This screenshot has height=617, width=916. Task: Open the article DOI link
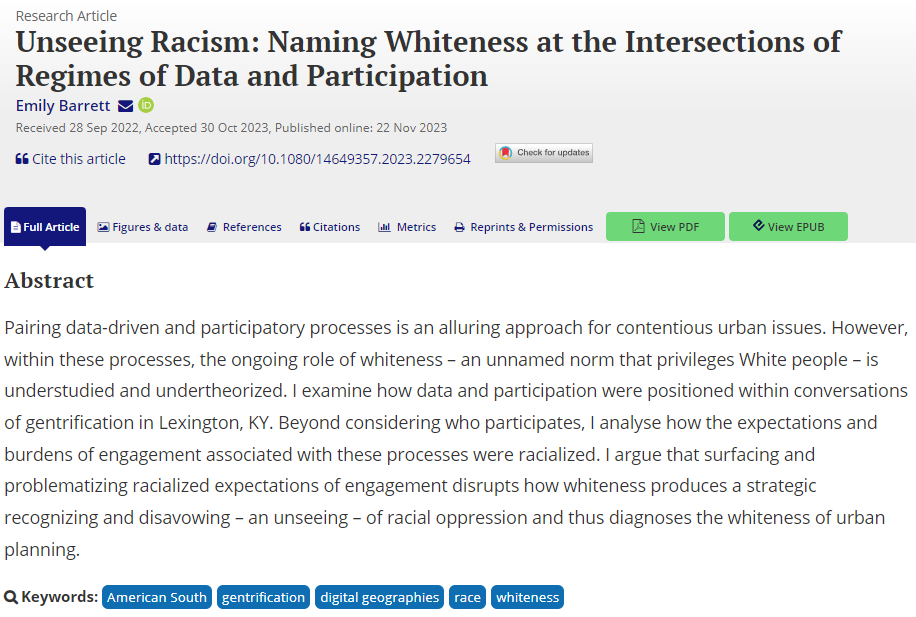point(317,159)
